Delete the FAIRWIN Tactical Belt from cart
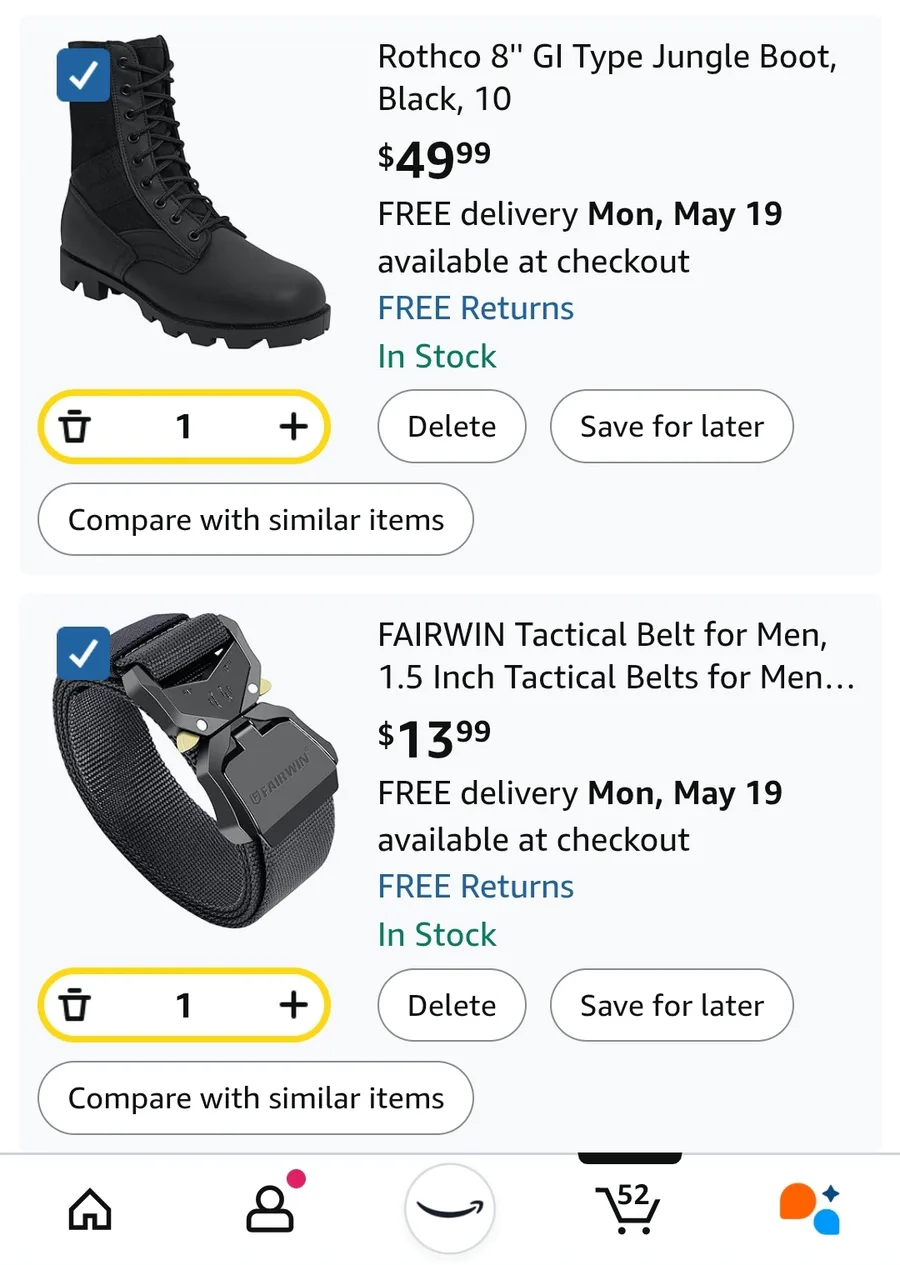This screenshot has width=900, height=1265. point(451,1005)
